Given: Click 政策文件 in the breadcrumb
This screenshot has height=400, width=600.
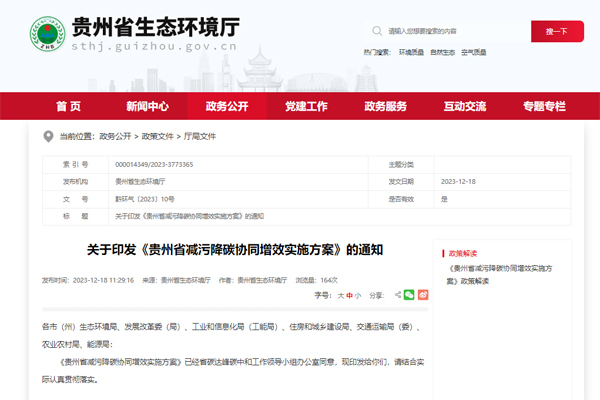Looking at the screenshot, I should (x=157, y=137).
